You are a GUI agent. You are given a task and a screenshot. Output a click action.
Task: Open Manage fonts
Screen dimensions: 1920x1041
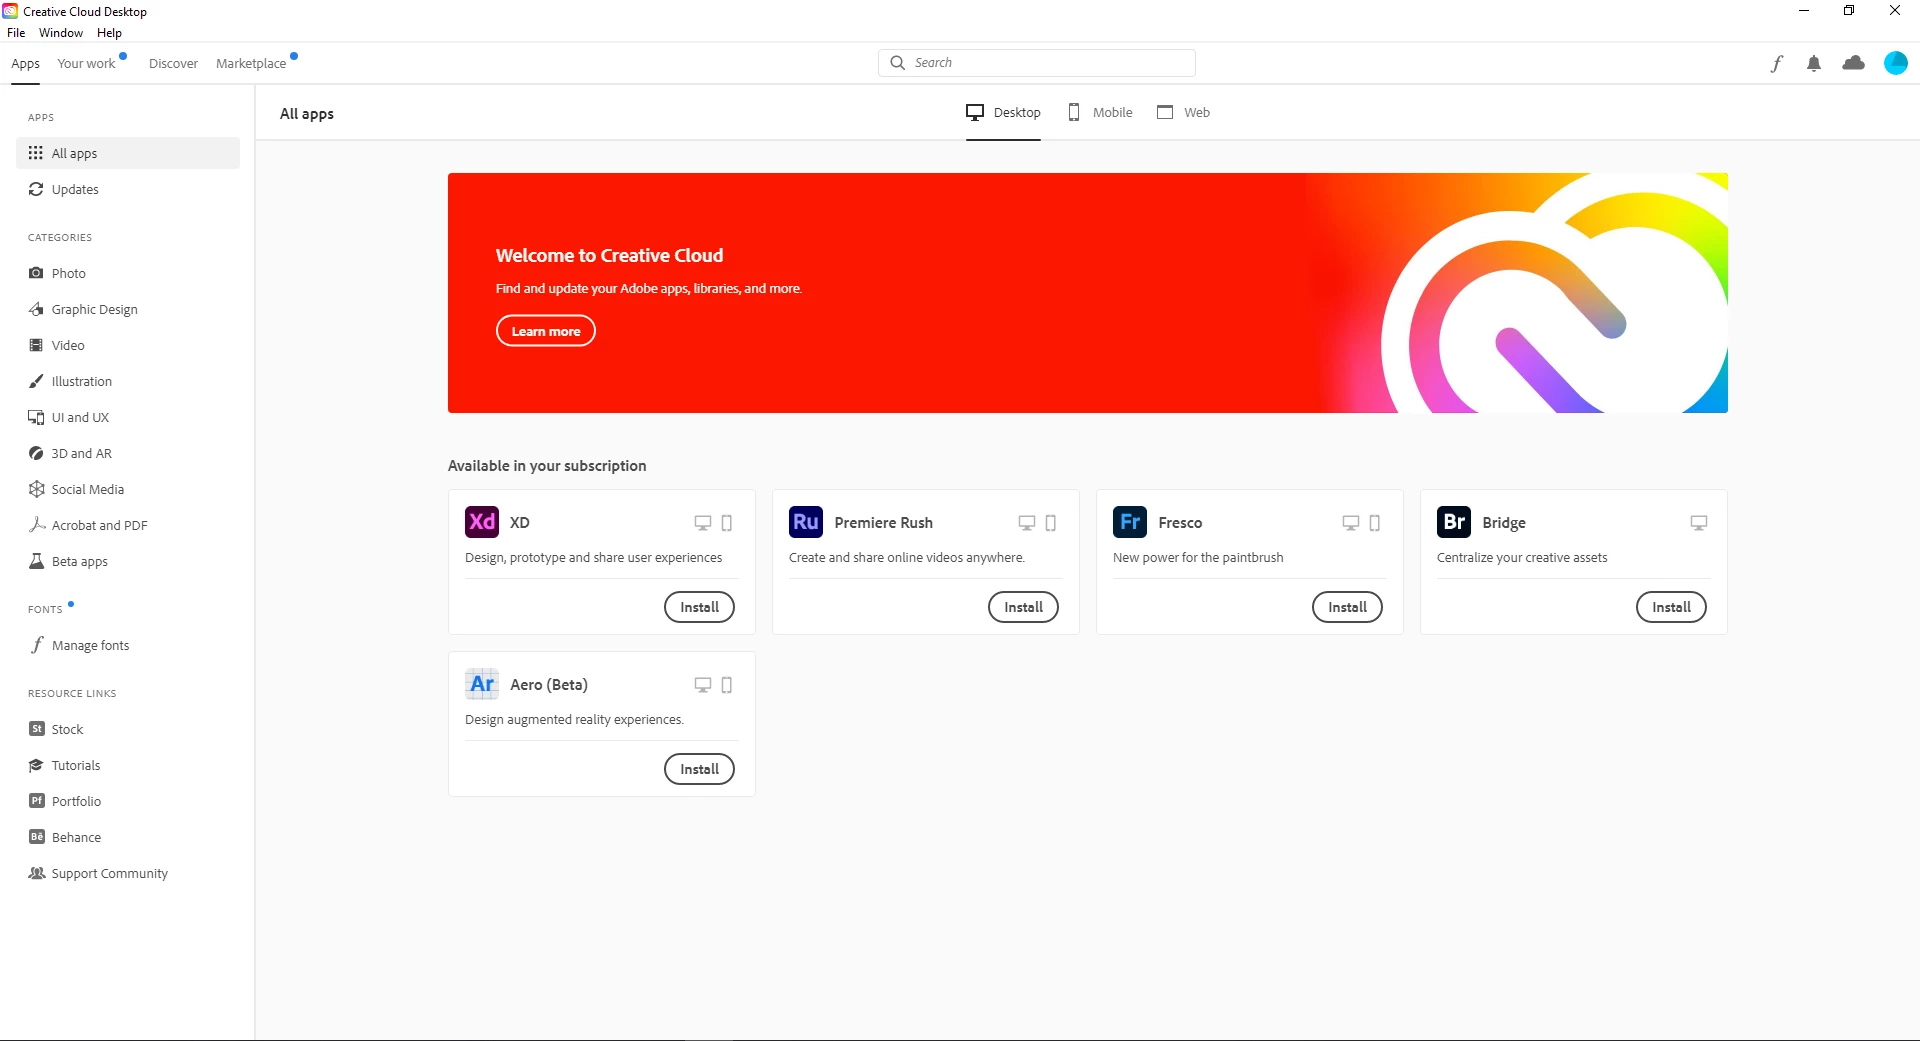[x=128, y=645]
